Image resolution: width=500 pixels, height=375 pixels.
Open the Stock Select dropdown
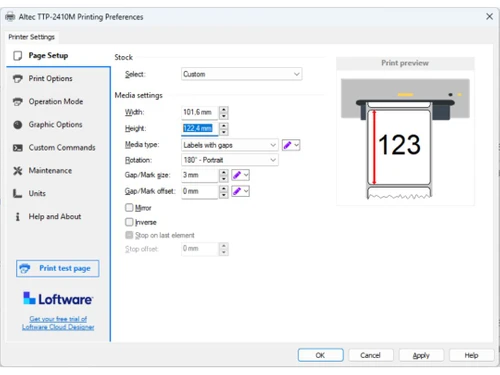click(x=242, y=74)
